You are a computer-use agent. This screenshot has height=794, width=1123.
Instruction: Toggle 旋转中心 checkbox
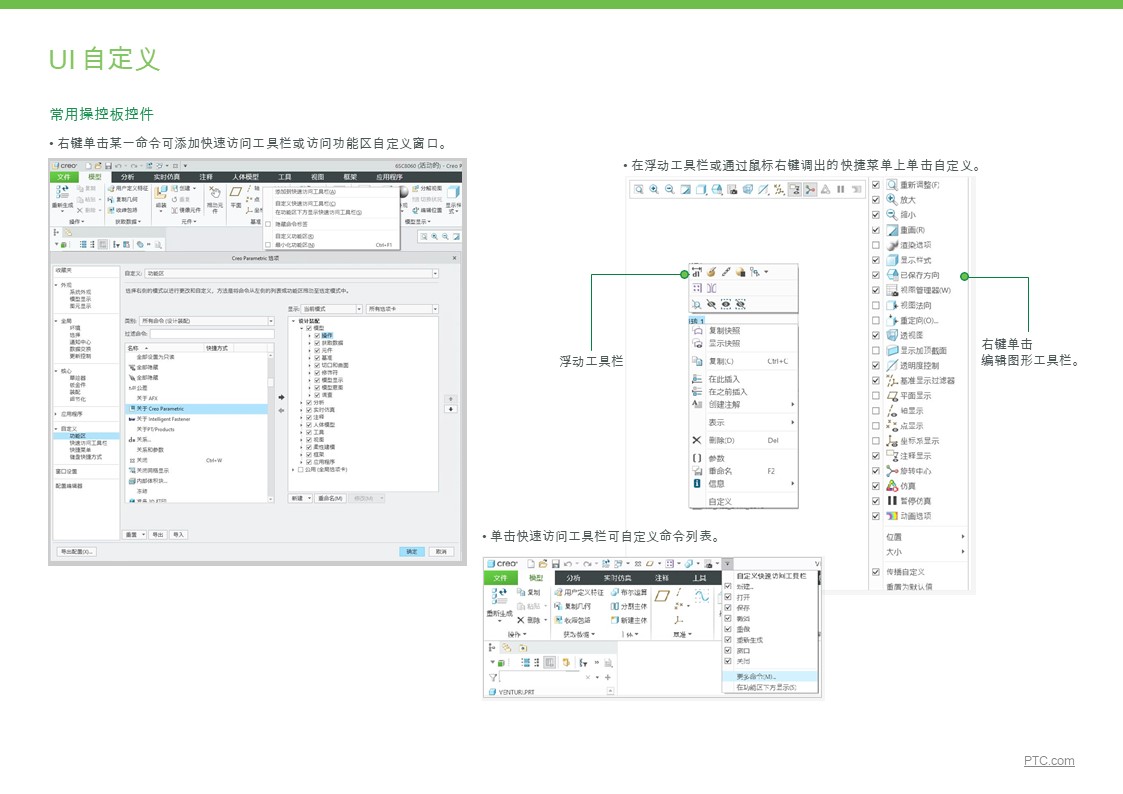pyautogui.click(x=875, y=470)
